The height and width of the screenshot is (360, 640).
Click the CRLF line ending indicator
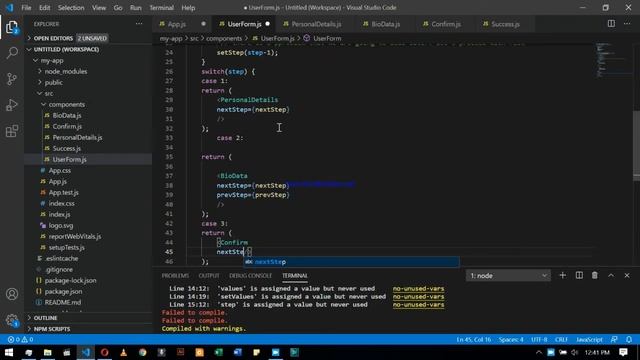(x=561, y=339)
